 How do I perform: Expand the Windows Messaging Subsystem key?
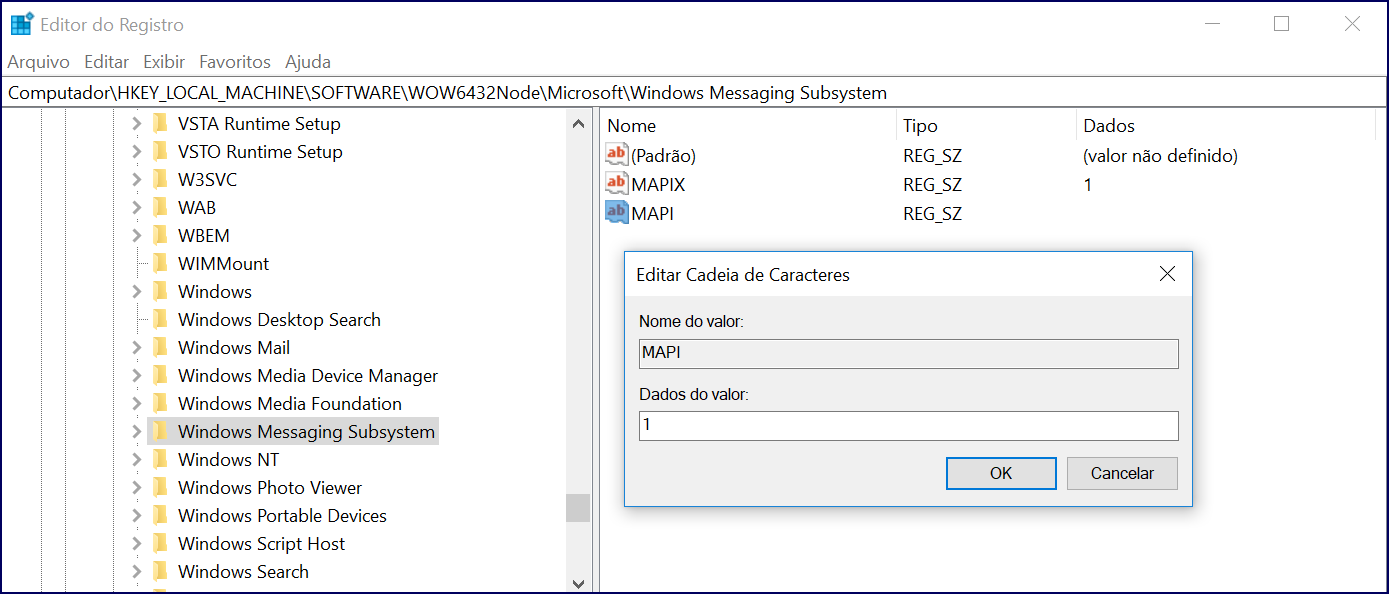point(137,432)
